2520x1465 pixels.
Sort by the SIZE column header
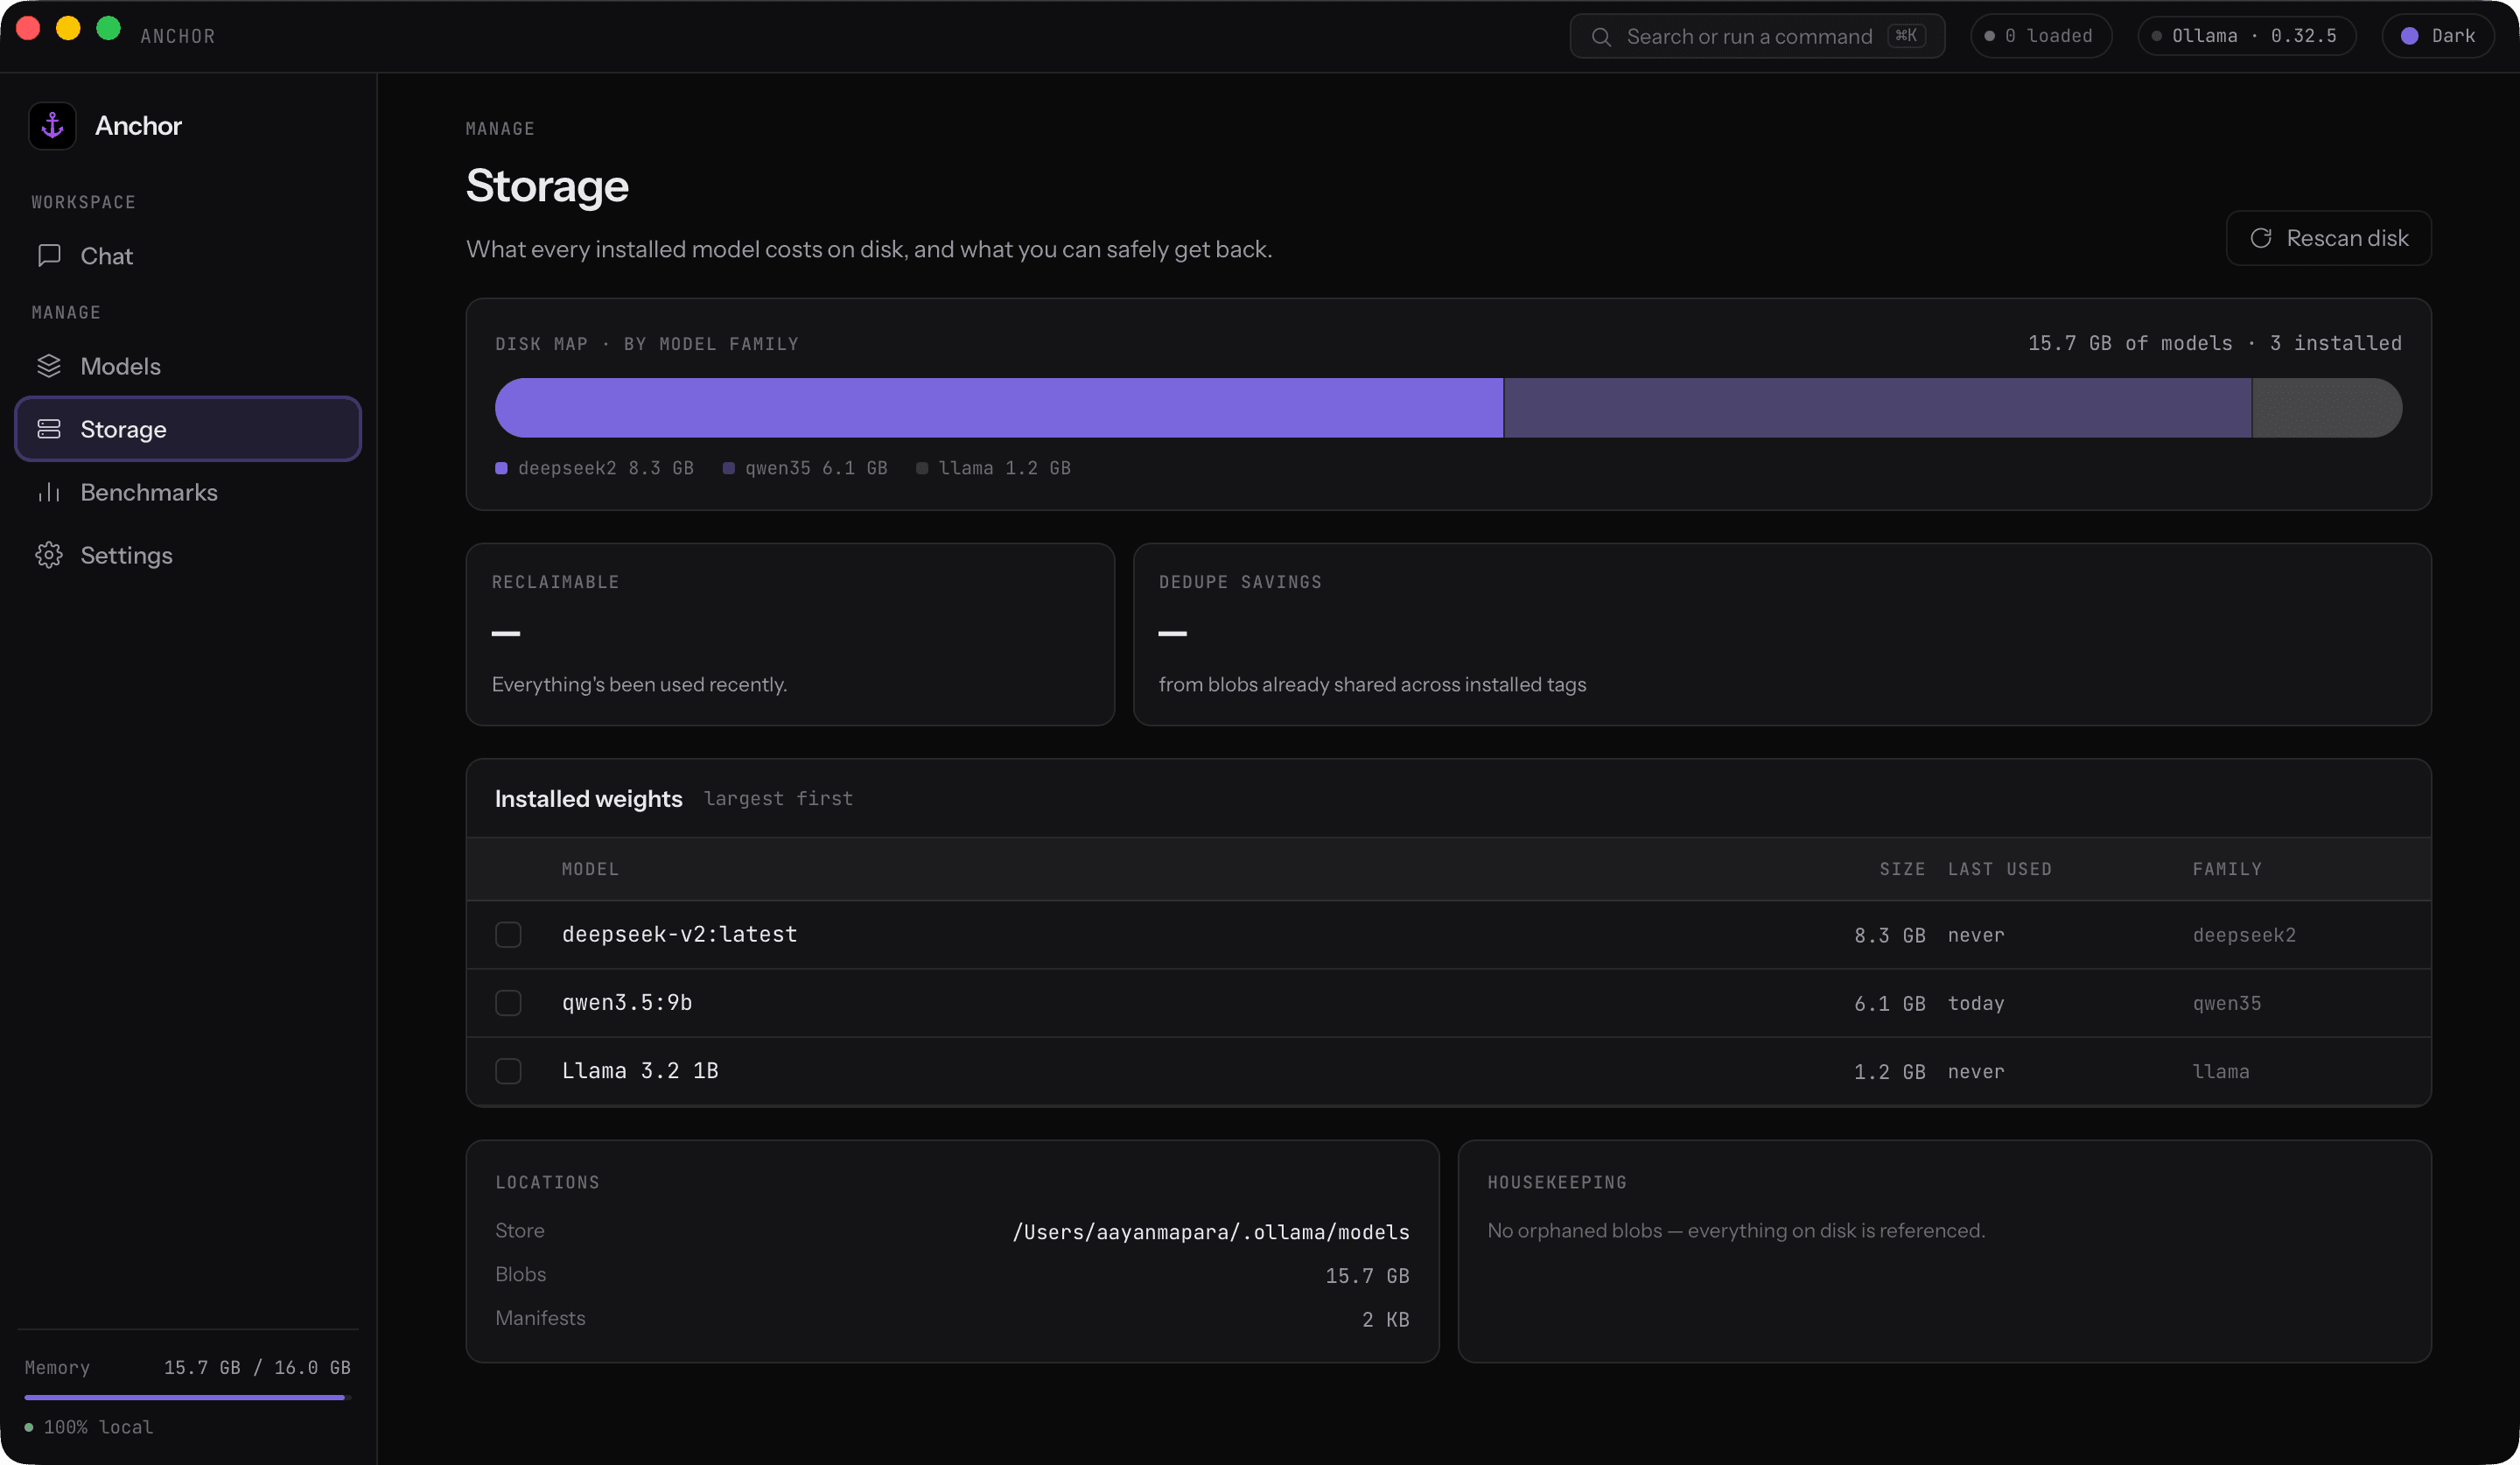coord(1902,869)
